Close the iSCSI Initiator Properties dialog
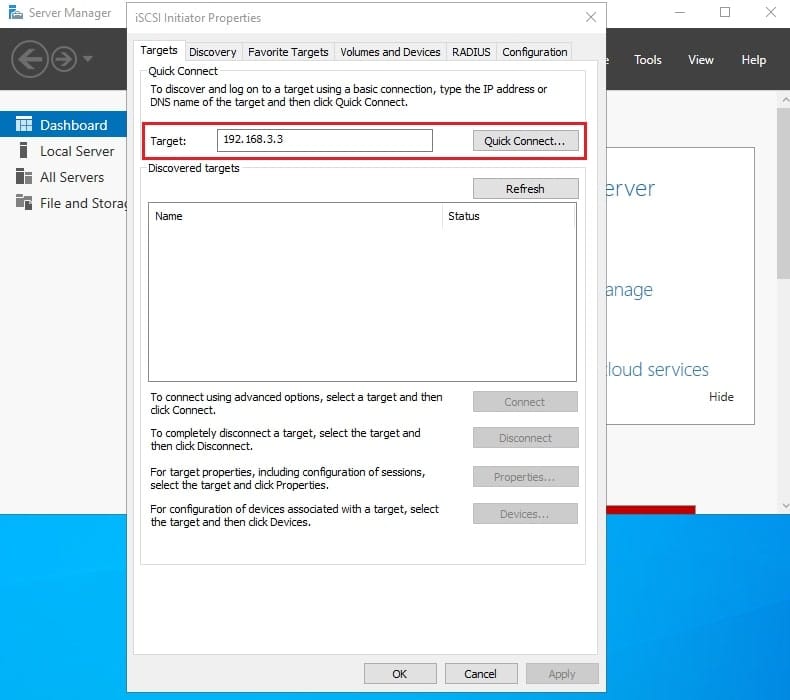Screen dimensions: 790x700 pyautogui.click(x=591, y=18)
